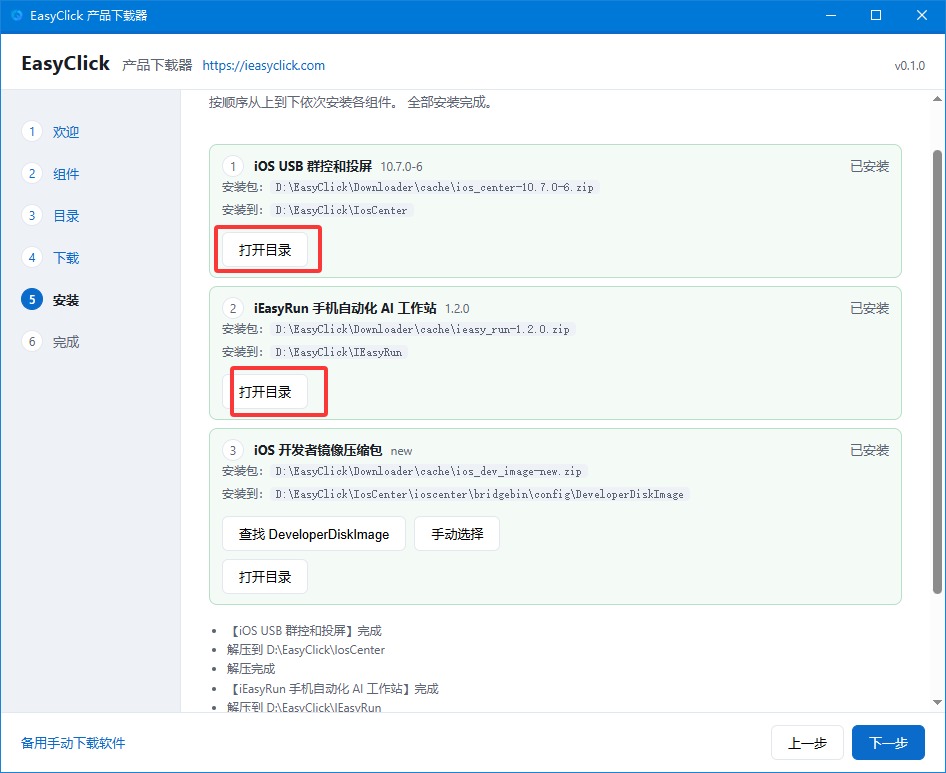Click the iOS 开发者镜像压缩包 title
The width and height of the screenshot is (946, 773).
click(x=318, y=450)
